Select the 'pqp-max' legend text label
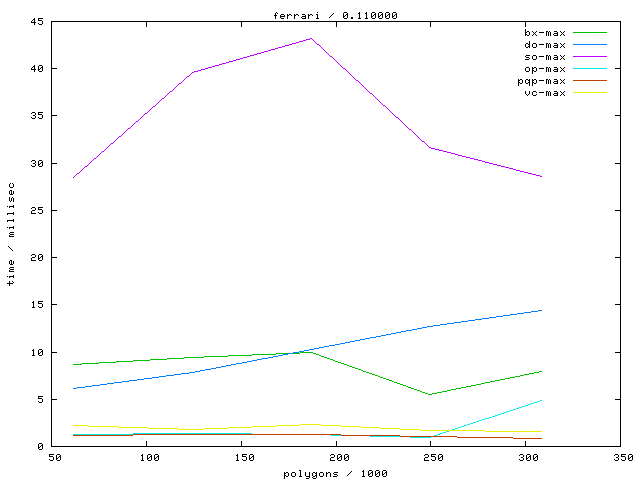This screenshot has height=480, width=640. tap(541, 81)
